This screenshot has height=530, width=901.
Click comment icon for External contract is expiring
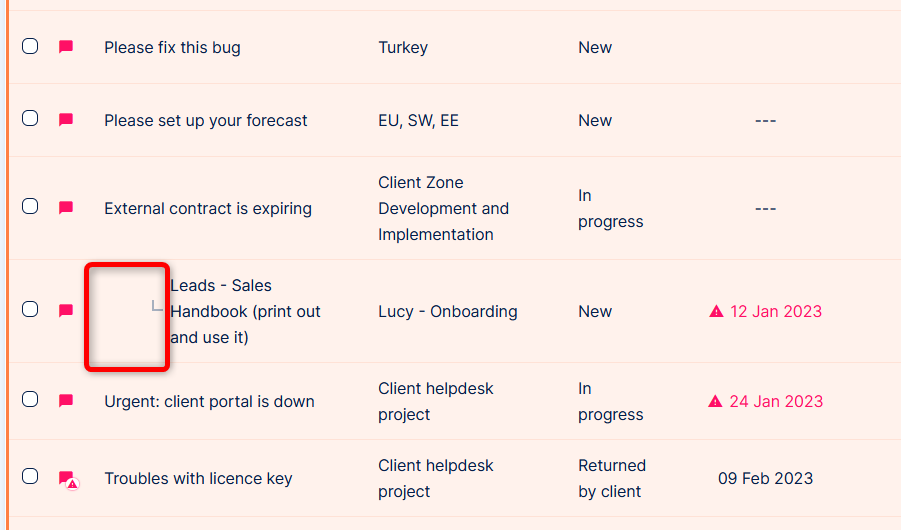point(66,208)
